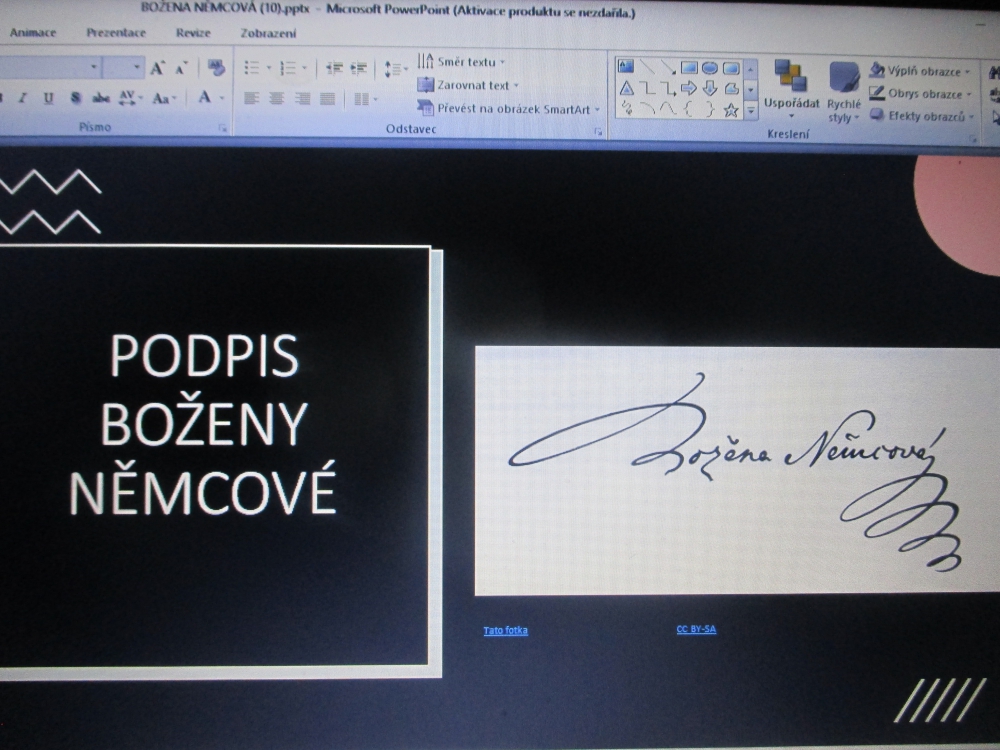Follow the Tato fotka link

tap(506, 631)
